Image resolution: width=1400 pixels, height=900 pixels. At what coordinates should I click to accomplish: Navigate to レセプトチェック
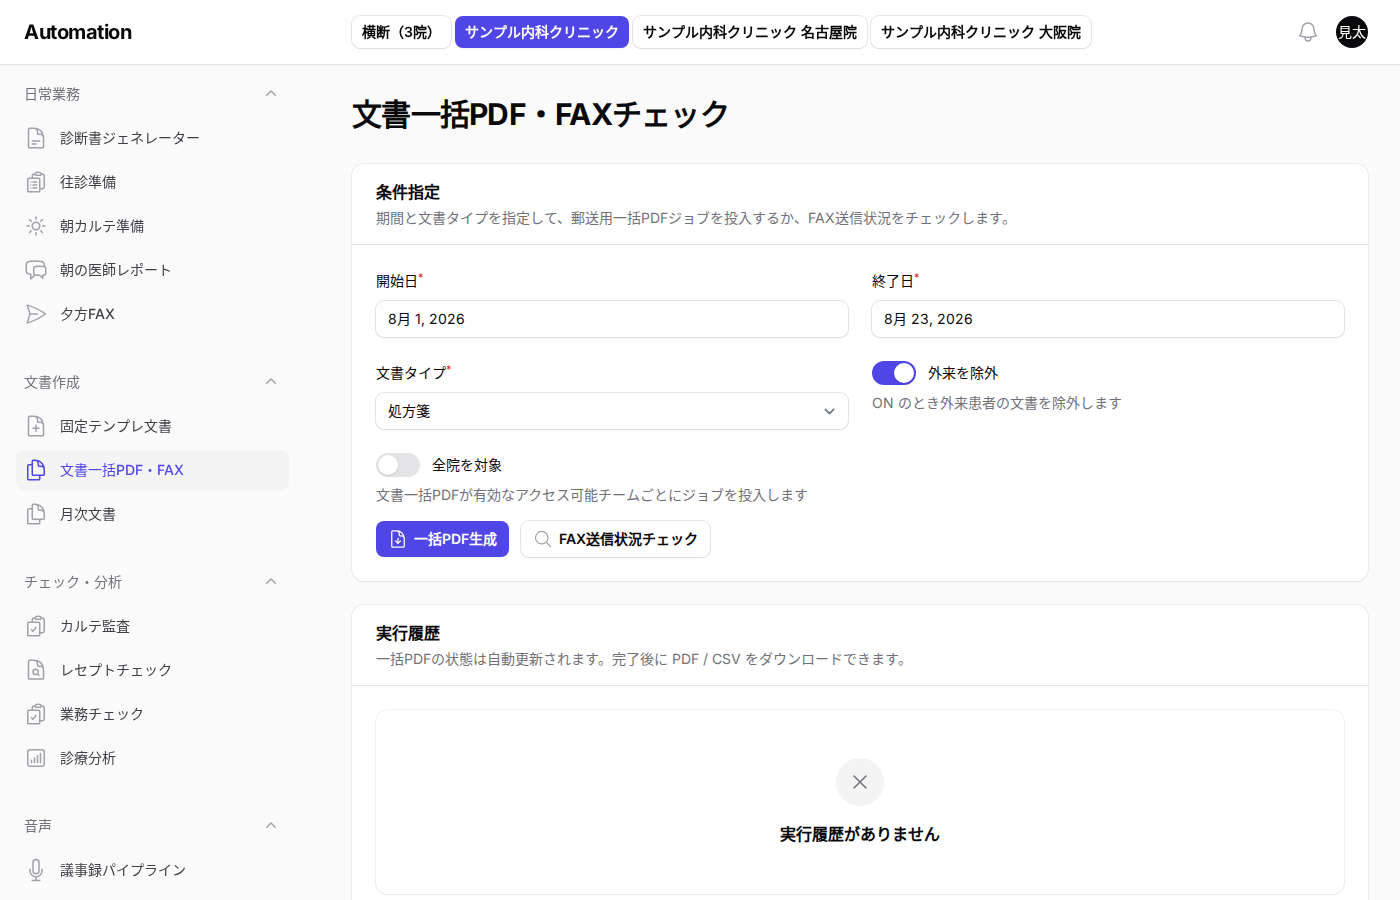click(x=152, y=670)
